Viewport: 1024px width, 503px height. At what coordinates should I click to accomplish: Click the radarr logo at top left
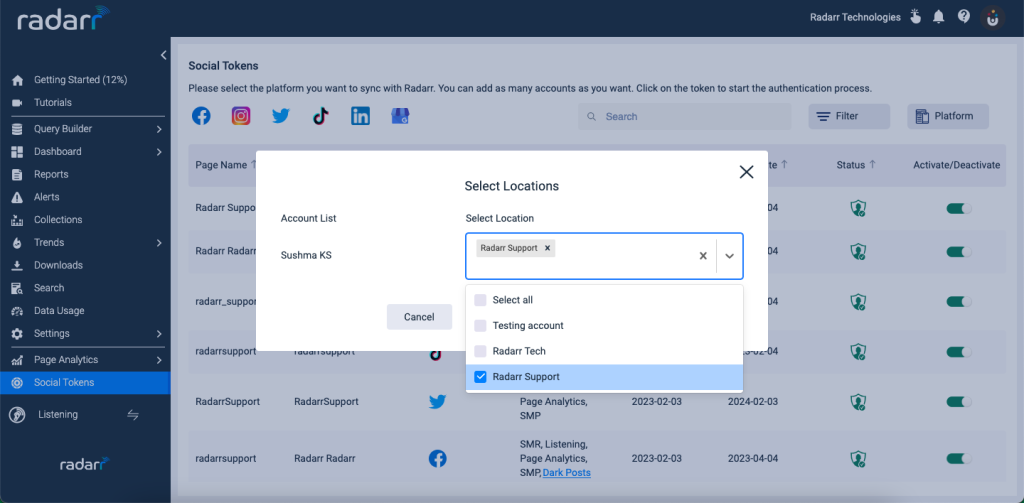(x=63, y=20)
